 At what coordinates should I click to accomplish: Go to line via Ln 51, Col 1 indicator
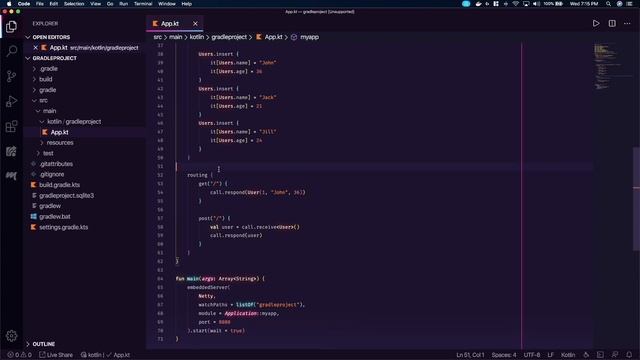470,355
